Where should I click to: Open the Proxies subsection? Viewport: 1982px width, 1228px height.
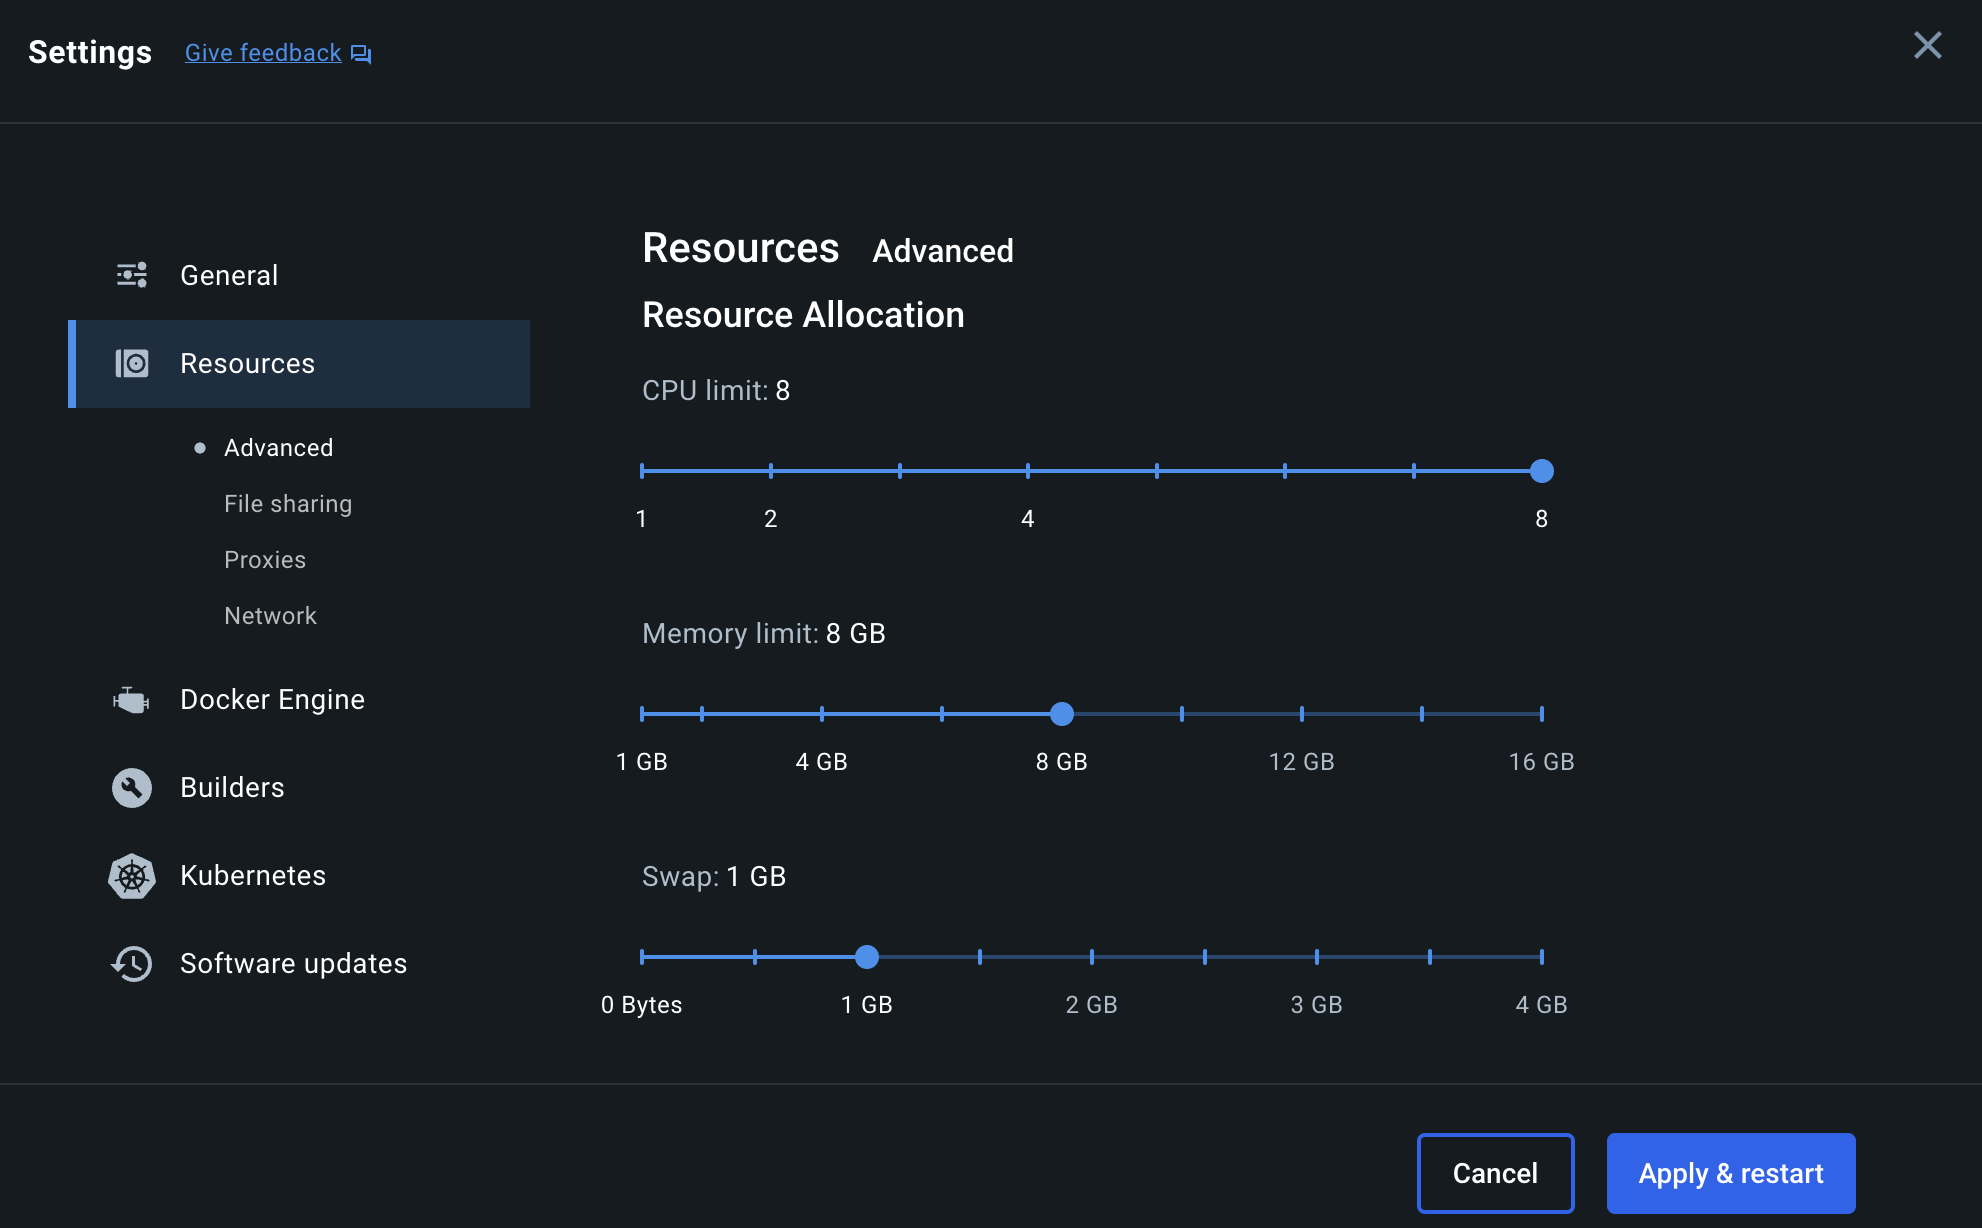coord(265,560)
